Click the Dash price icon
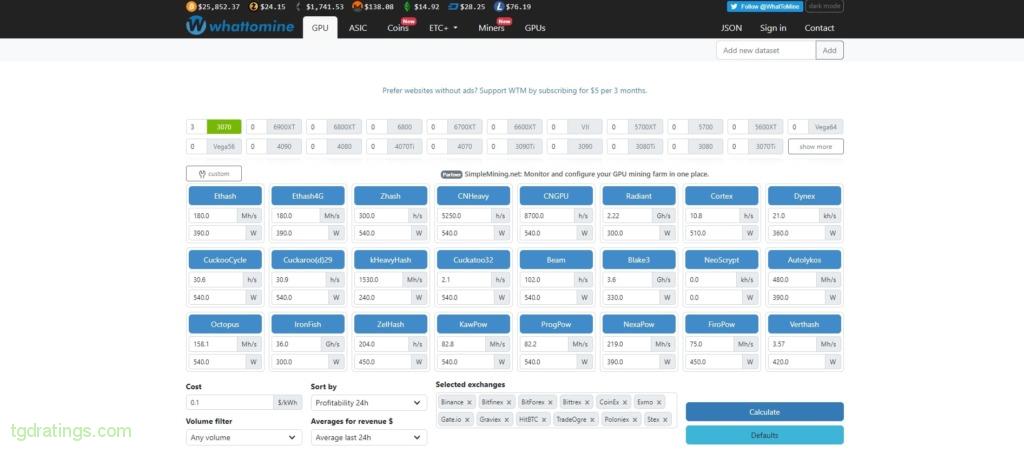Screen dimensions: 1024x452 453,7
